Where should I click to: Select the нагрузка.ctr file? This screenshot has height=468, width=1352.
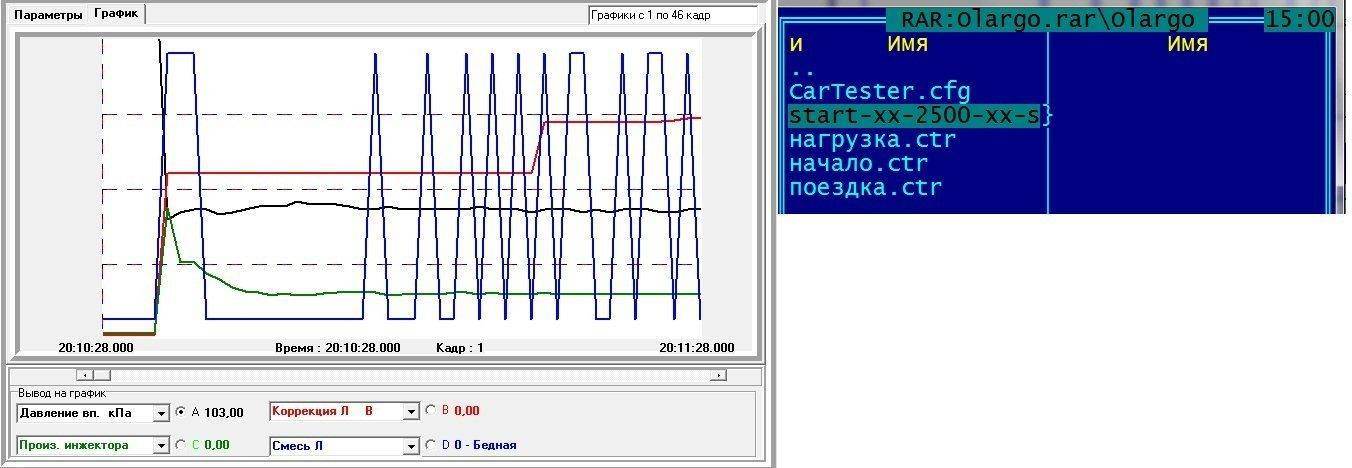[x=872, y=140]
